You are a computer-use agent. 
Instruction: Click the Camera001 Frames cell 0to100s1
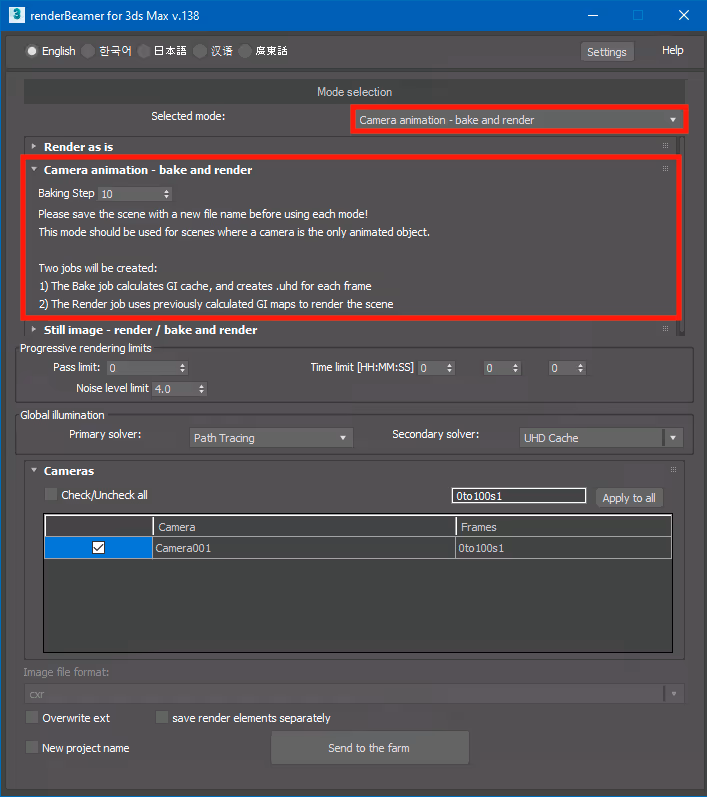click(563, 548)
